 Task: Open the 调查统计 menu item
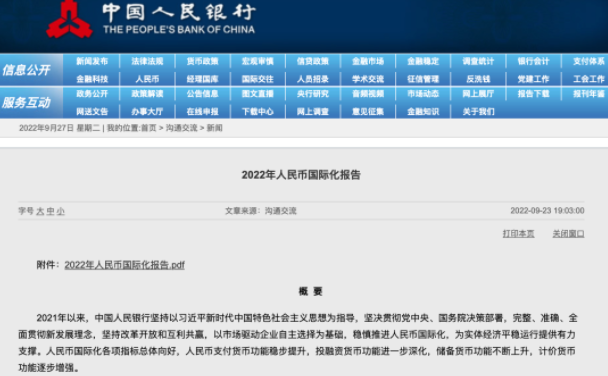(478, 61)
